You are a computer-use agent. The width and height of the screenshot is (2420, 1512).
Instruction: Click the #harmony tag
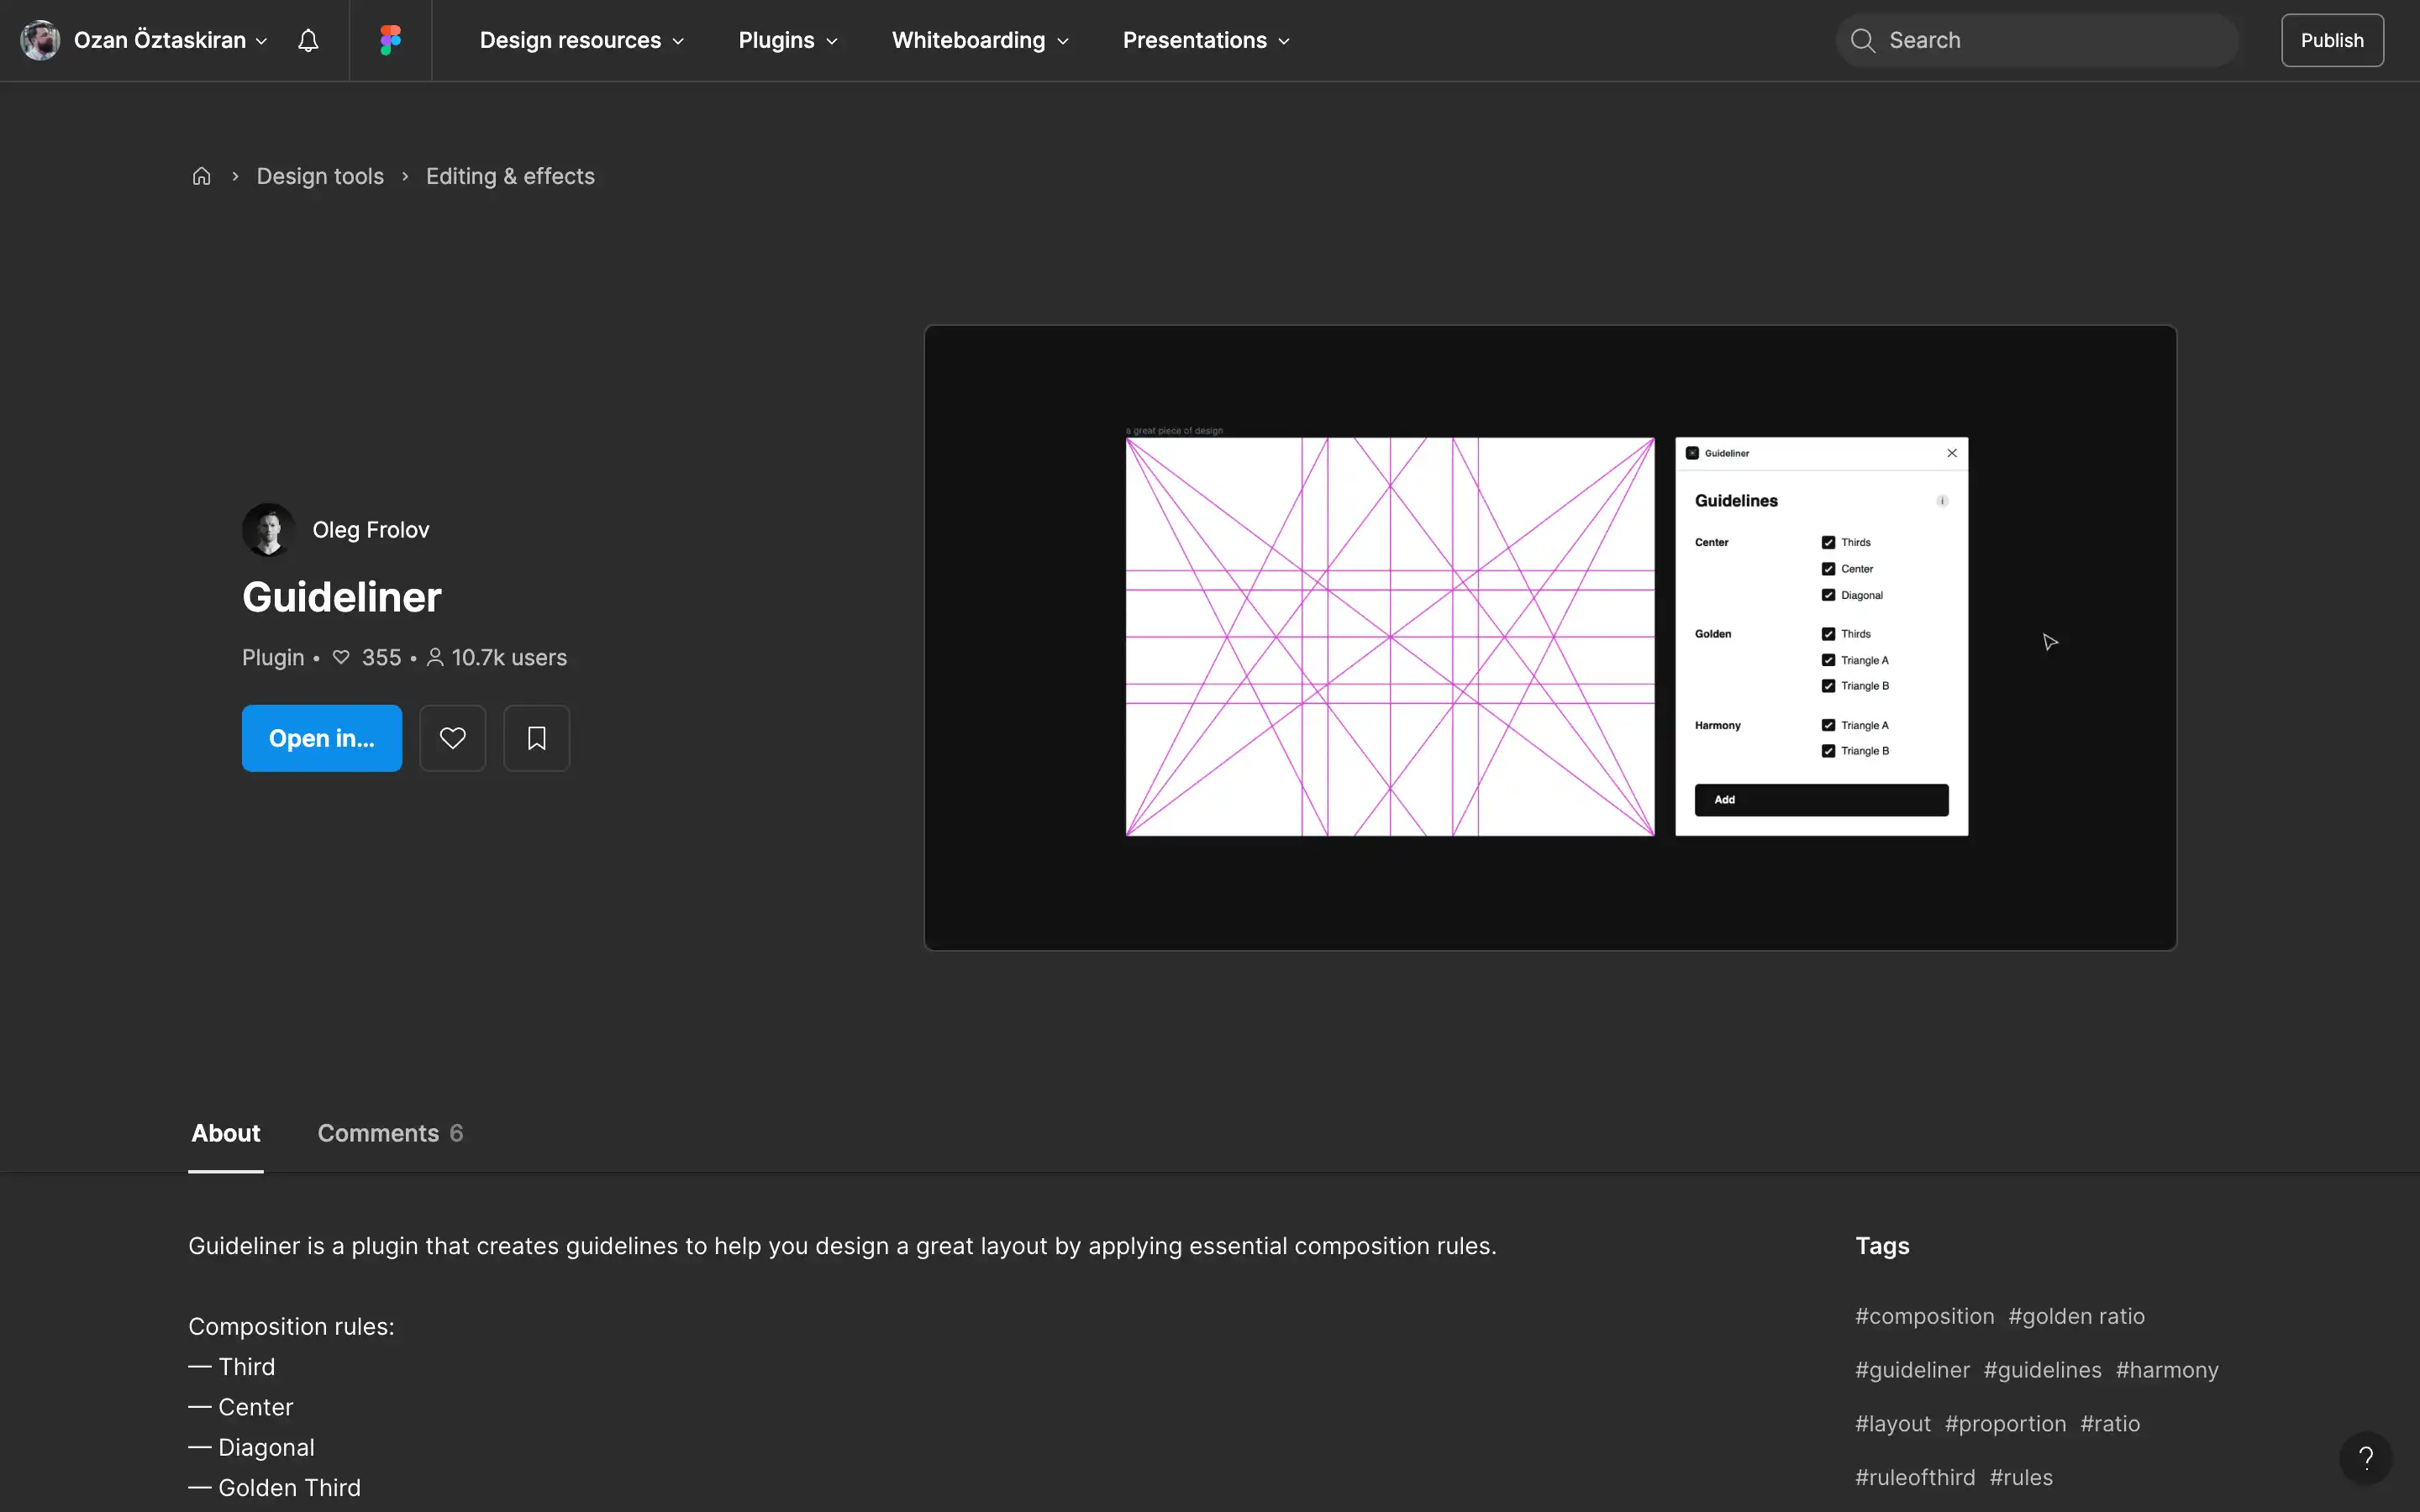pos(2167,1370)
